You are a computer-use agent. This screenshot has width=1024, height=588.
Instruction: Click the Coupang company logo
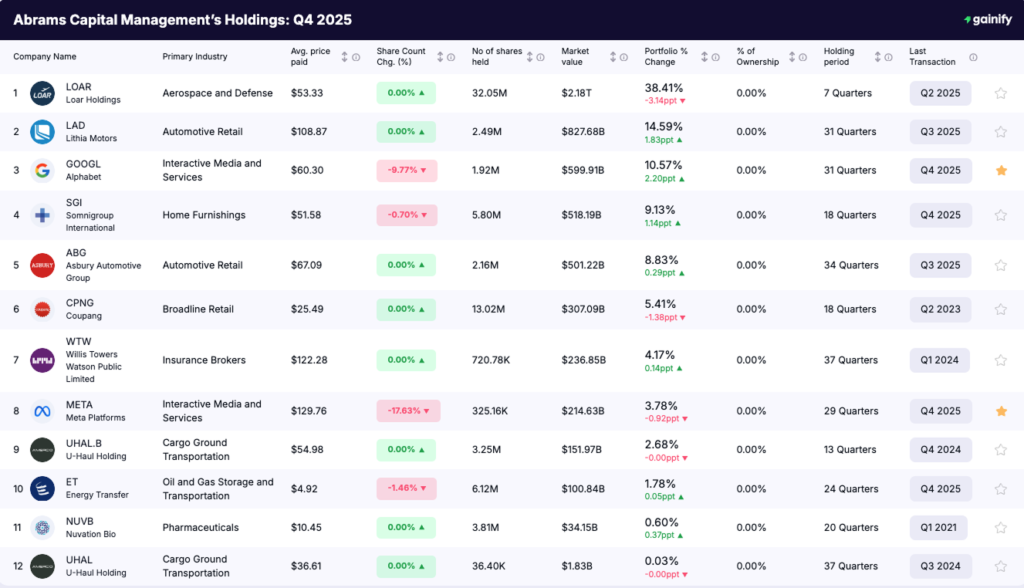pos(41,309)
